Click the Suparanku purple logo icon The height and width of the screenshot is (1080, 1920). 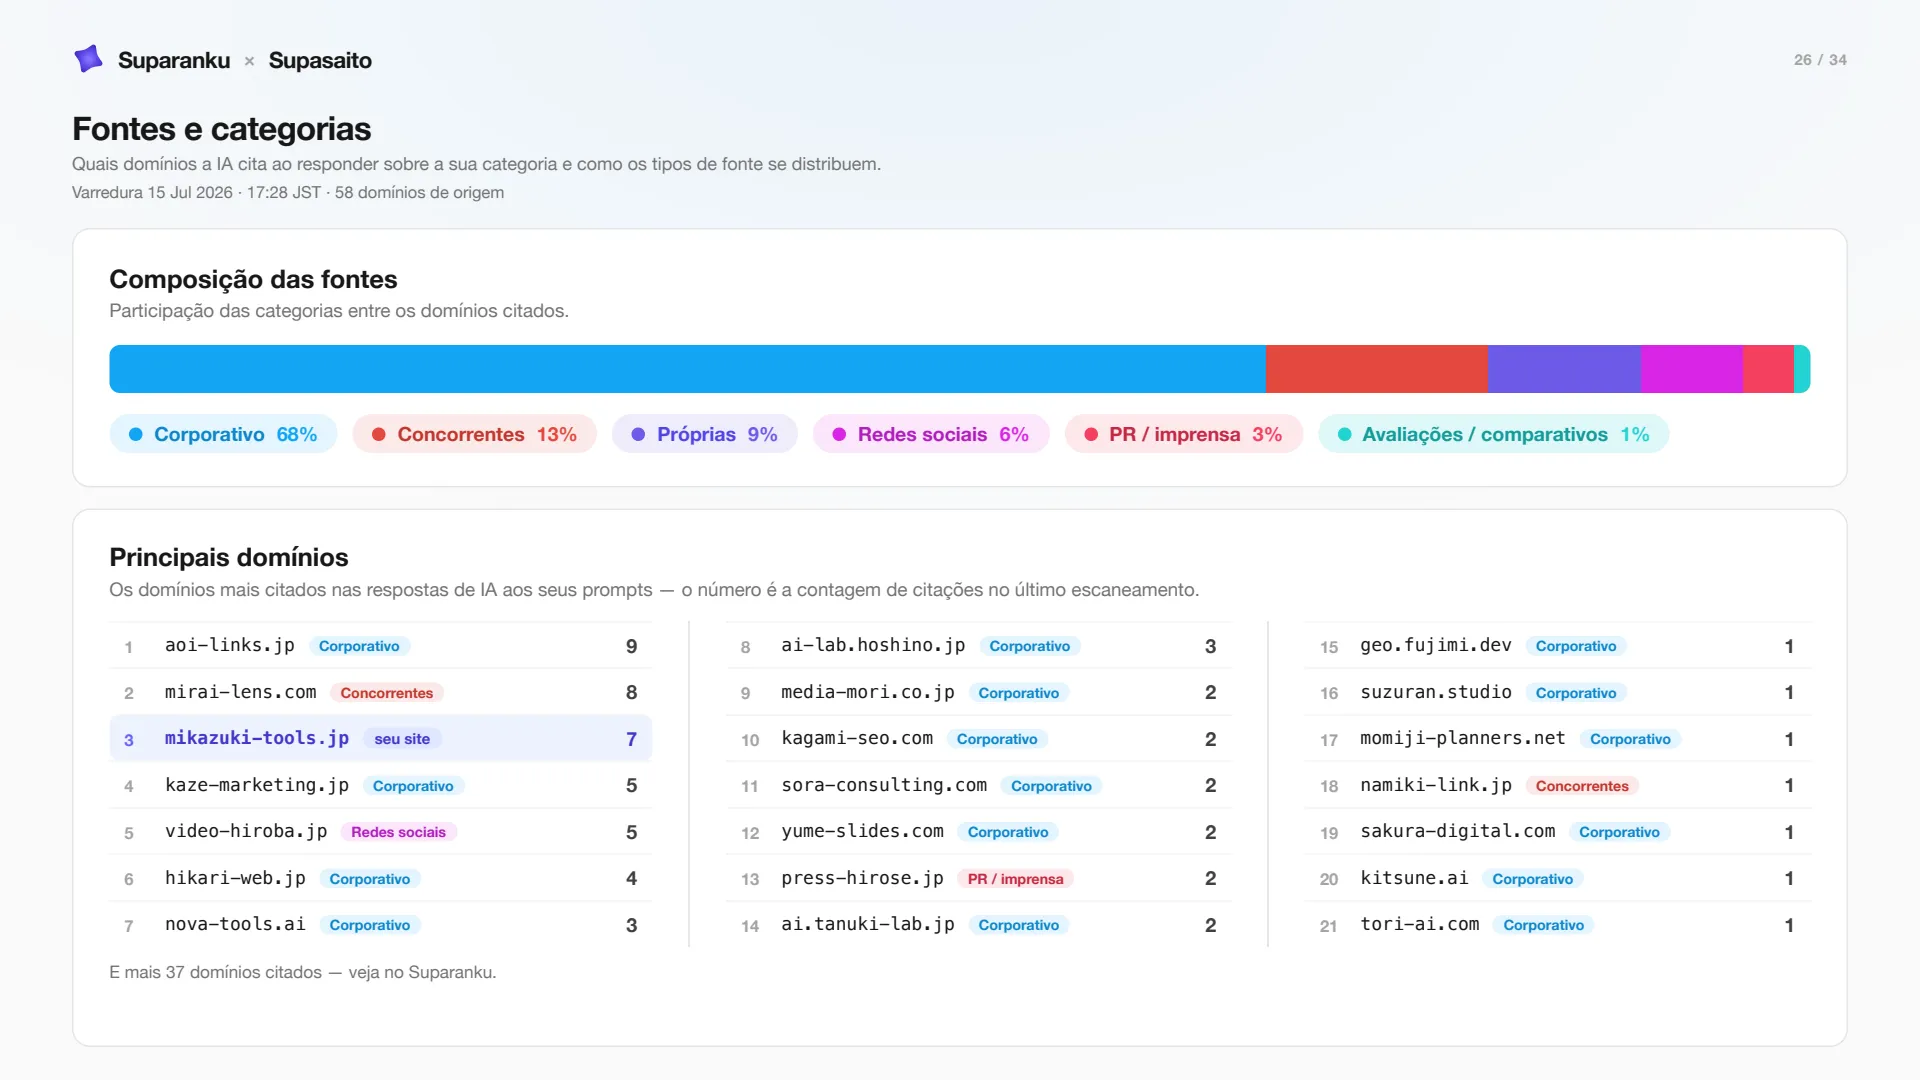(89, 59)
